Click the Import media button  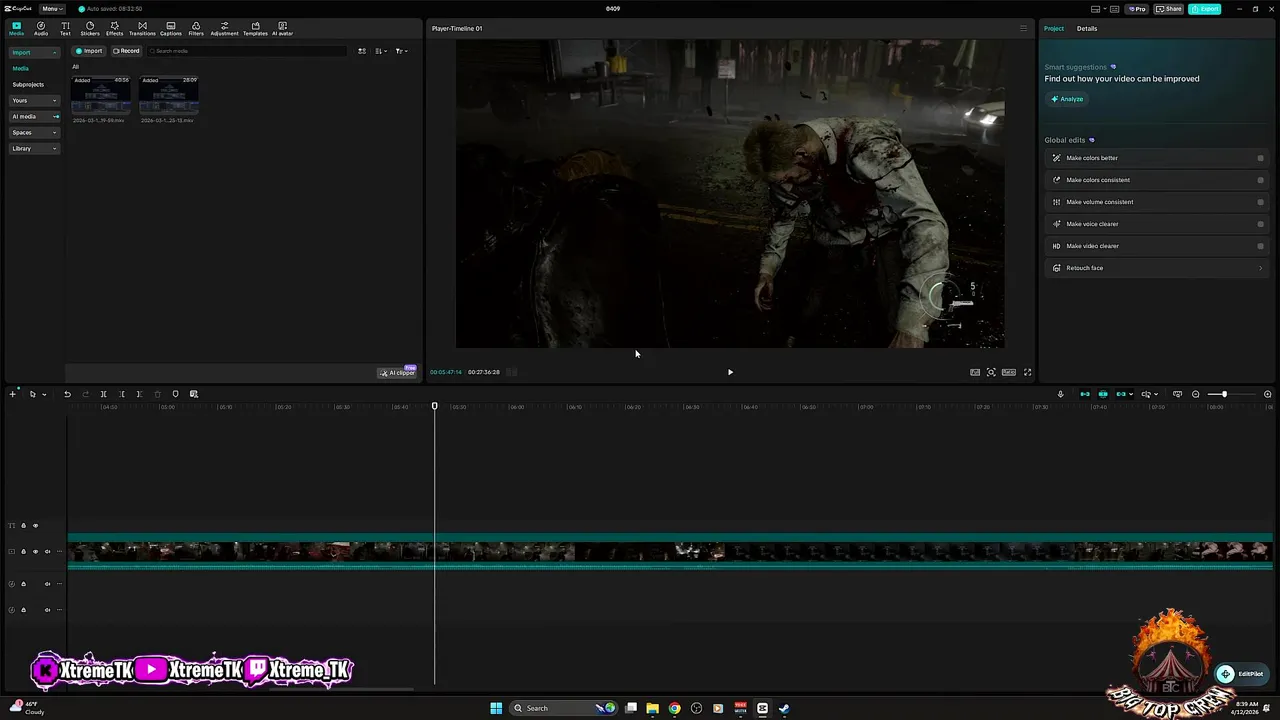click(x=89, y=51)
